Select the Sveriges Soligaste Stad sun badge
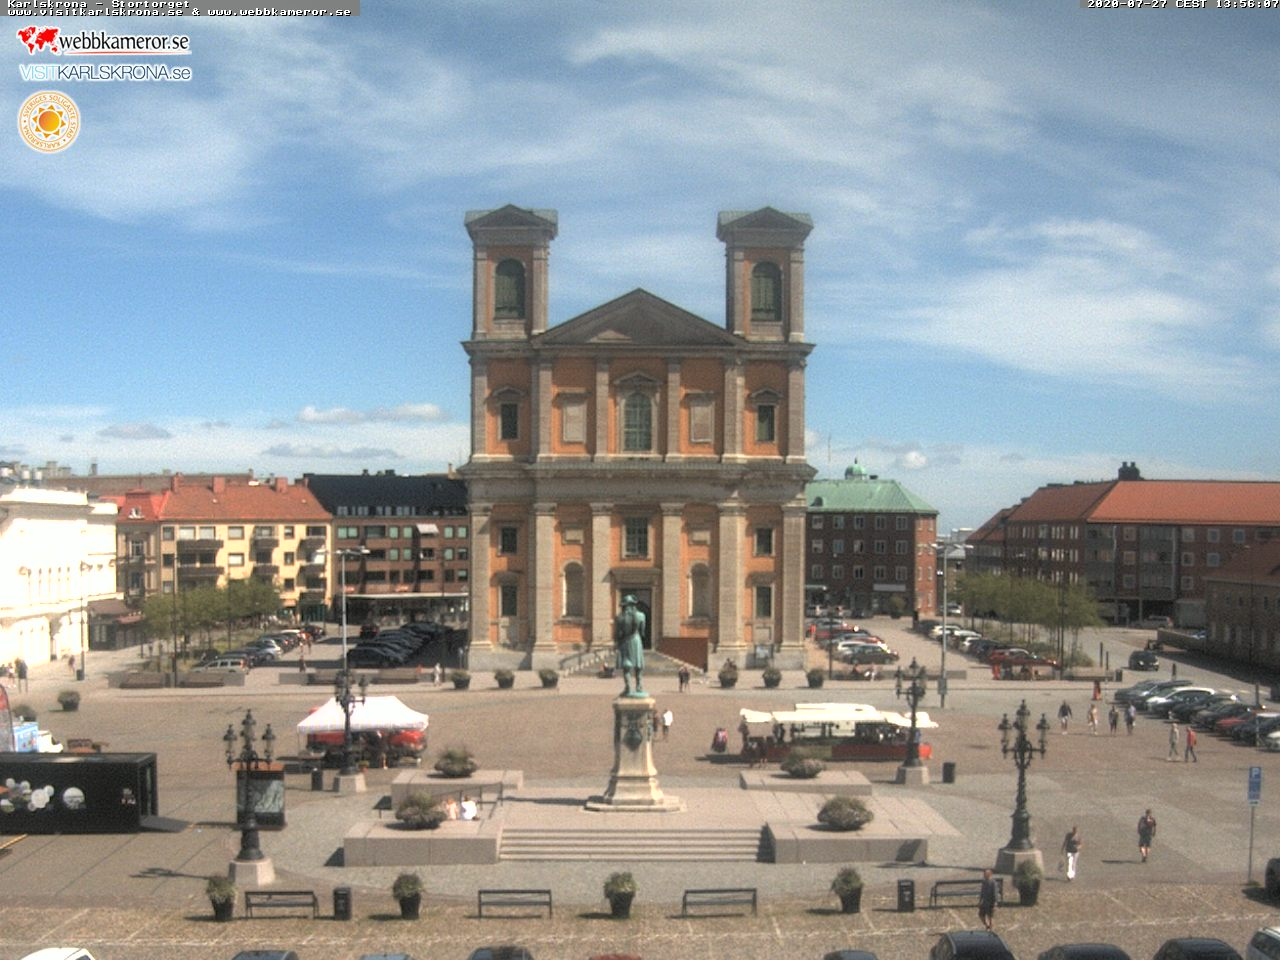This screenshot has height=960, width=1280. coord(48,122)
